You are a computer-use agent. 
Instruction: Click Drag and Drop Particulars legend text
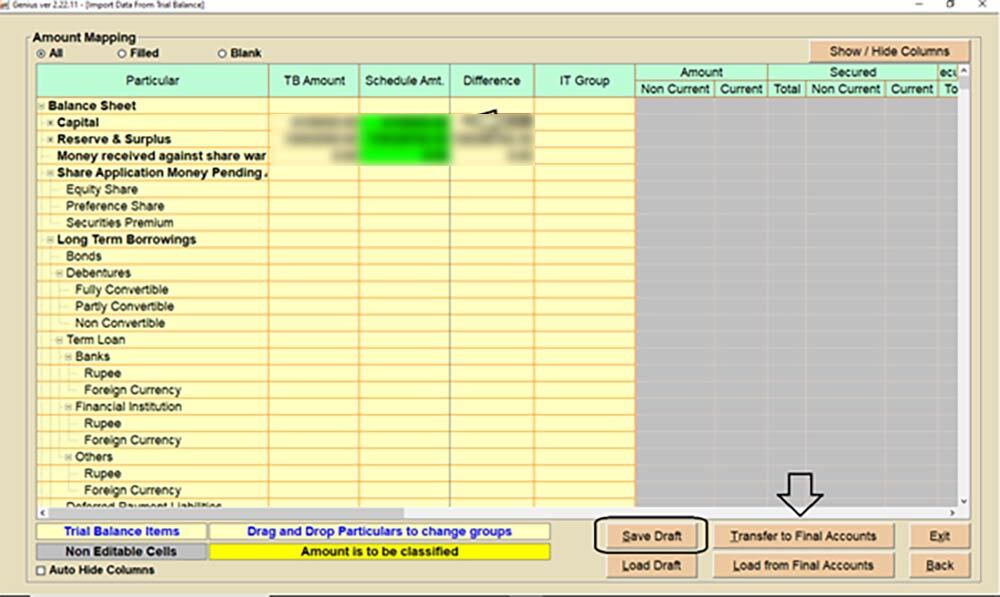pyautogui.click(x=379, y=531)
